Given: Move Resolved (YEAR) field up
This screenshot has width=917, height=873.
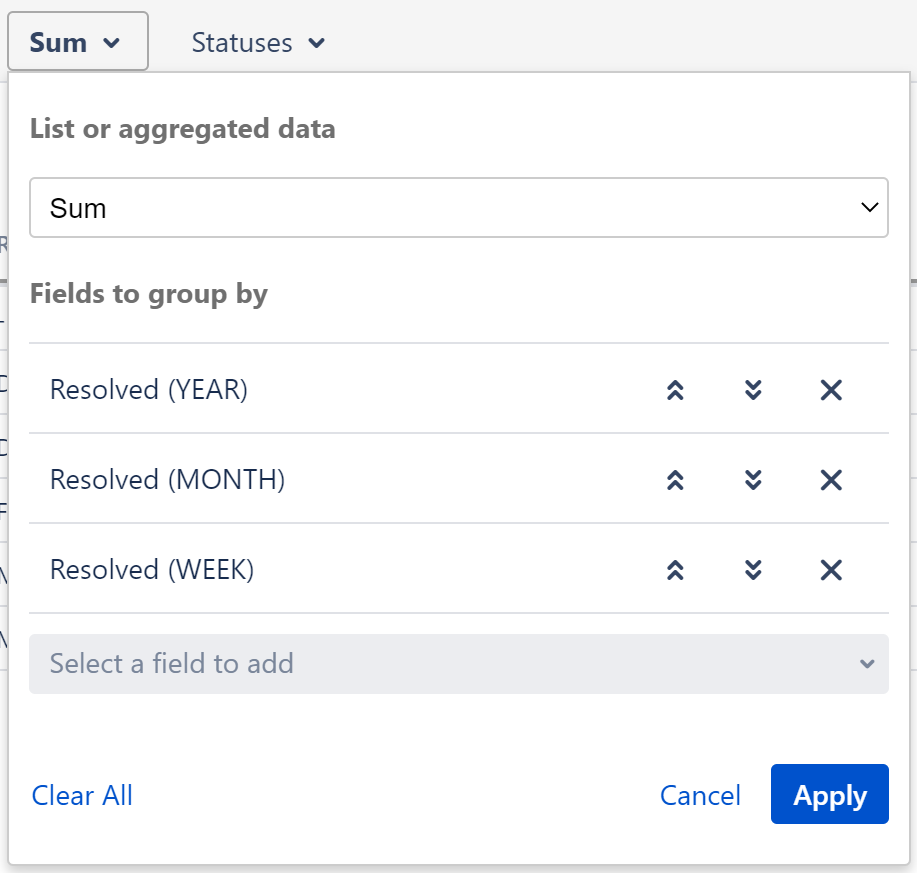Looking at the screenshot, I should coord(675,390).
